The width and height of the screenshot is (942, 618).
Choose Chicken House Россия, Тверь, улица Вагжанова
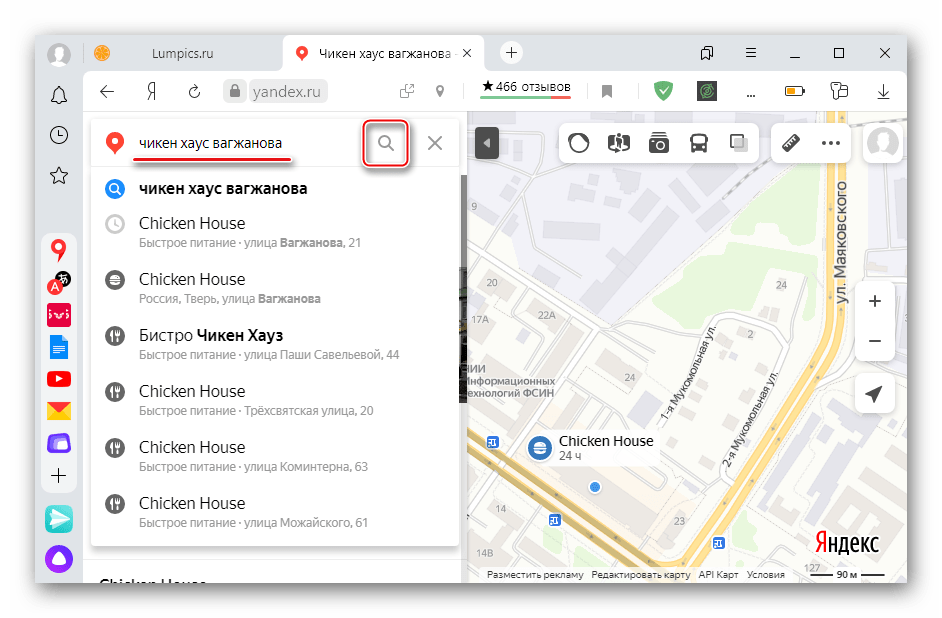(275, 288)
